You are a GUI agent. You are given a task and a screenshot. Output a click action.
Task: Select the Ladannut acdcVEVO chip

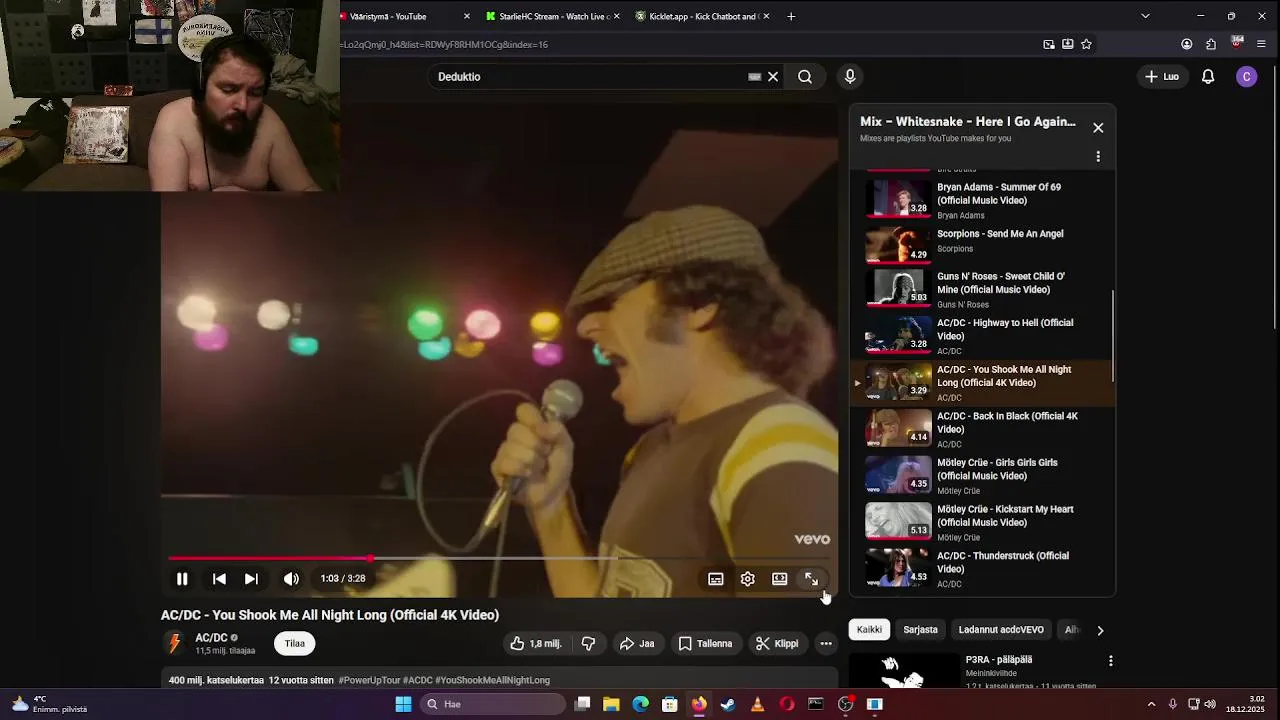1001,630
